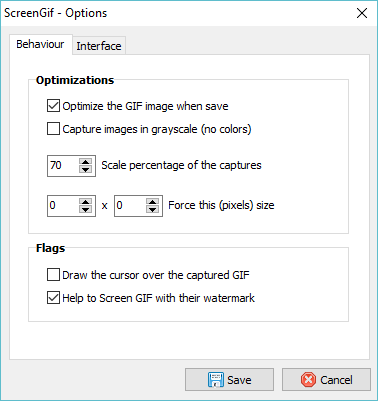The image size is (378, 401).
Task: Click the Scale percentage of the captures label
Action: click(181, 165)
